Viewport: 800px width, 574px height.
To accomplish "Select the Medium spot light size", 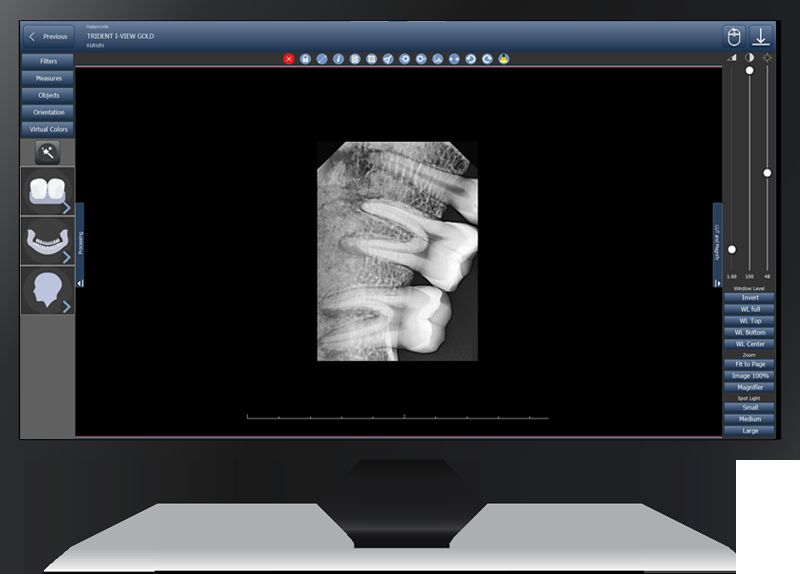I will point(749,419).
